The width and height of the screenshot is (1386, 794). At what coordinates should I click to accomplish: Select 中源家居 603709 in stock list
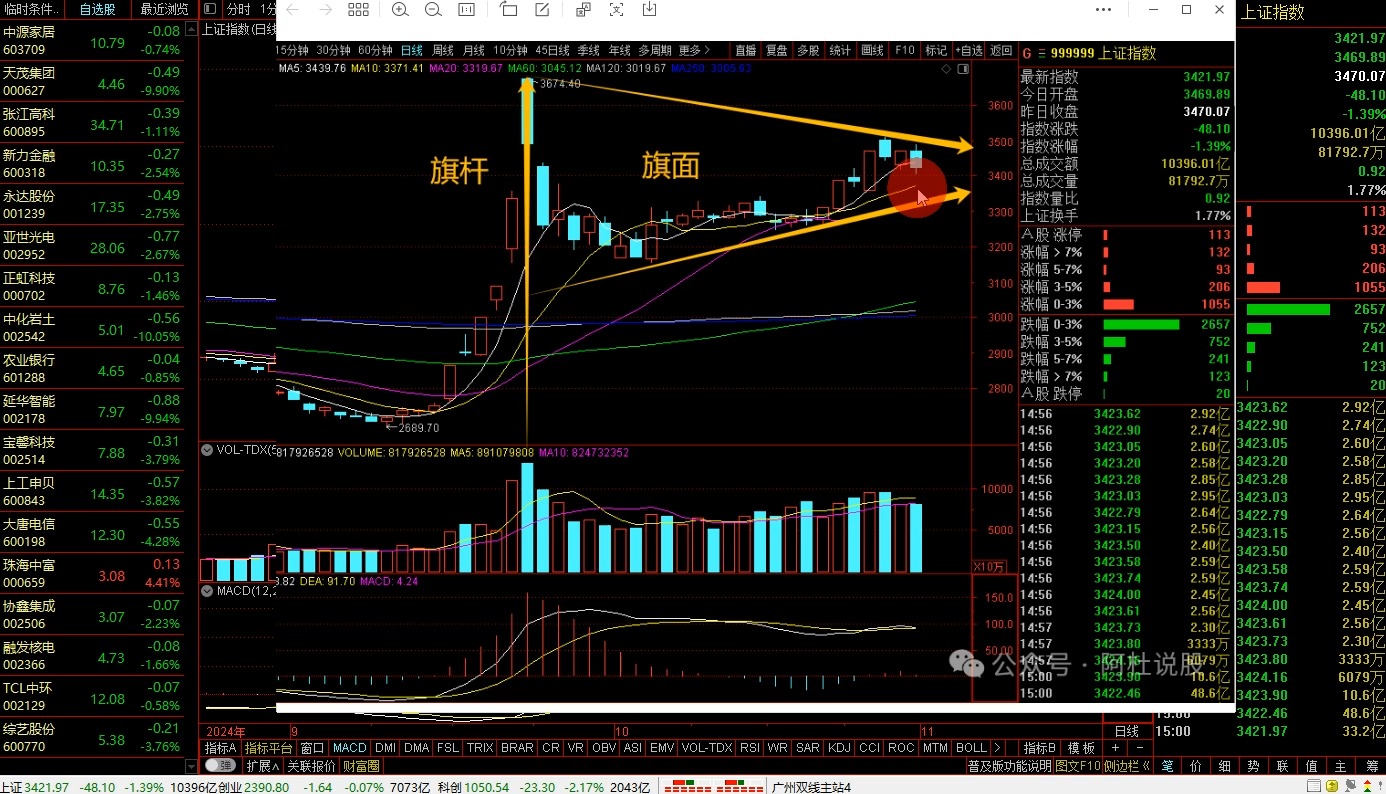(92, 40)
